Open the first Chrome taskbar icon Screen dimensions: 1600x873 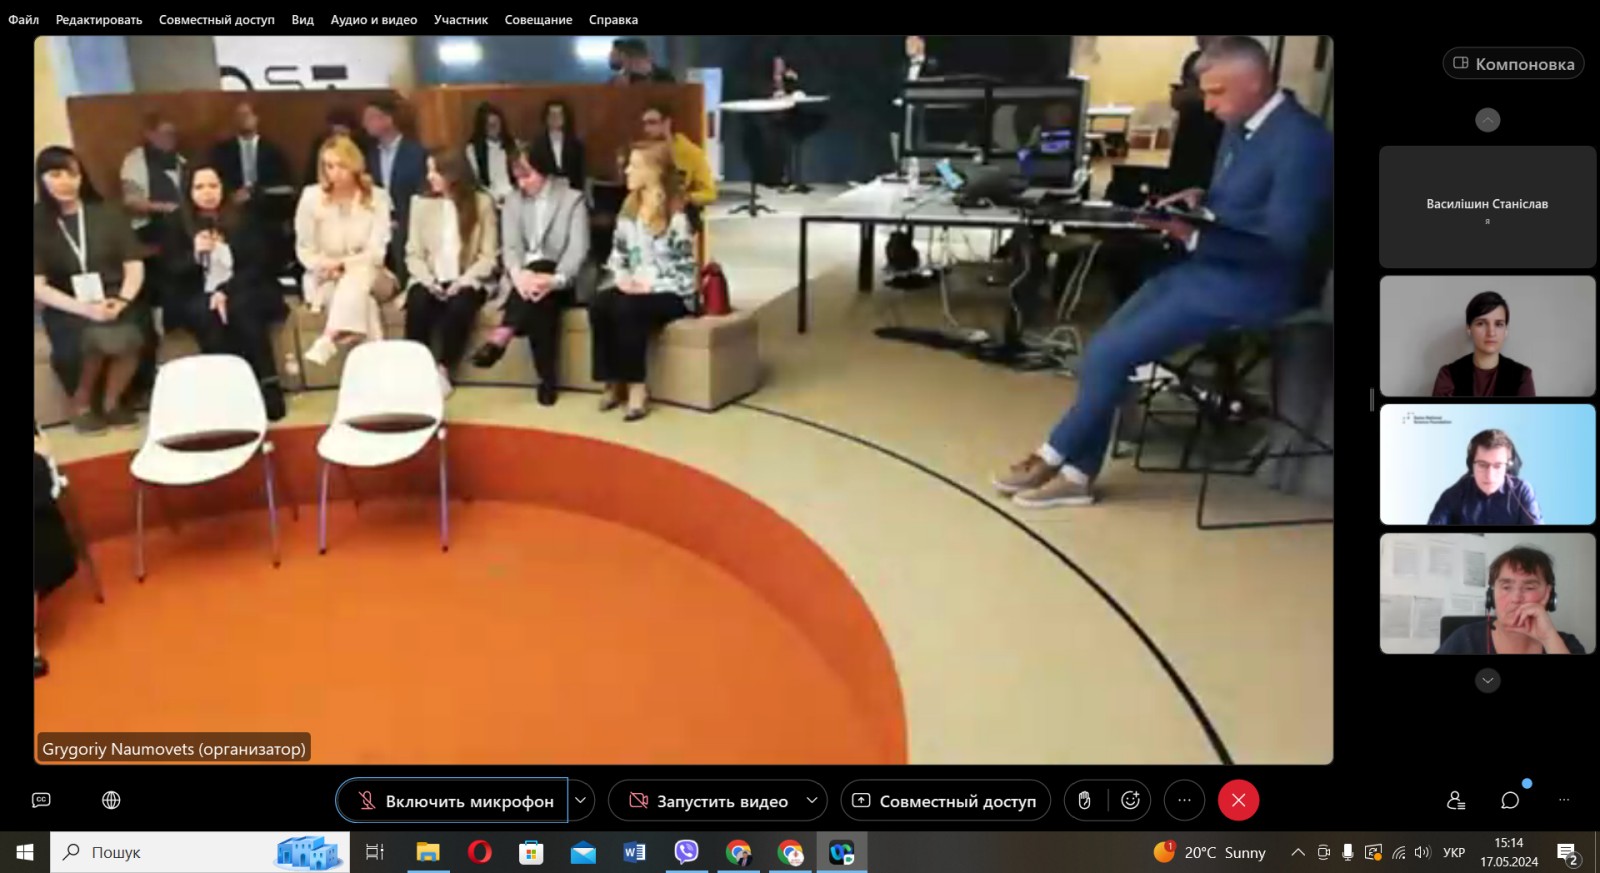[x=739, y=852]
